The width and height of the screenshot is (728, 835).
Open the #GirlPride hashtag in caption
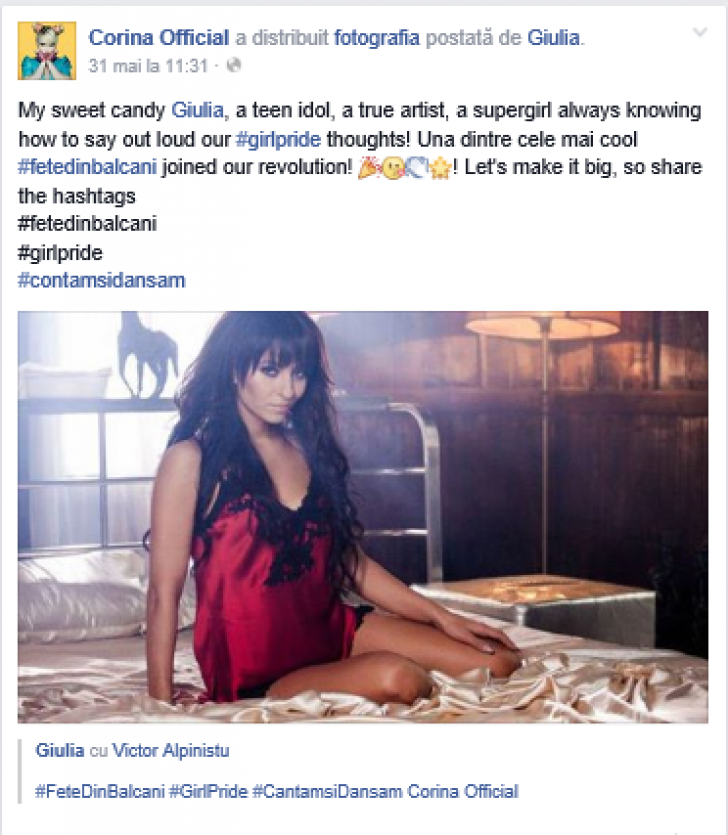point(208,791)
